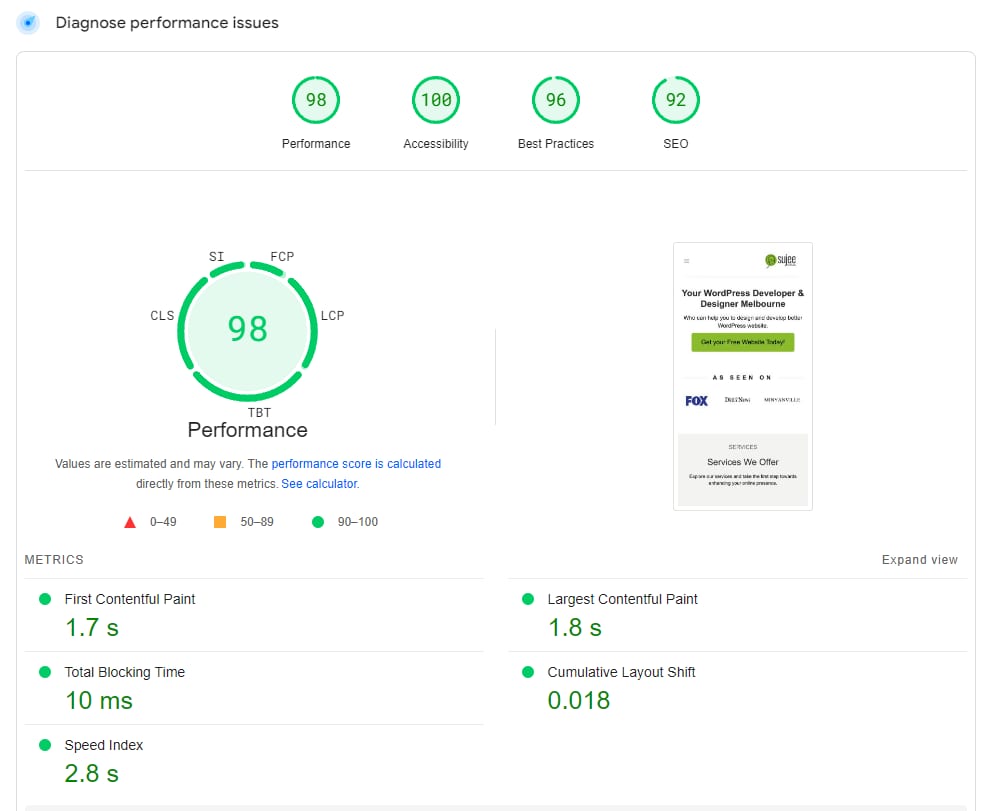994x811 pixels.
Task: Click the 2.8 s value
Action: tap(92, 774)
